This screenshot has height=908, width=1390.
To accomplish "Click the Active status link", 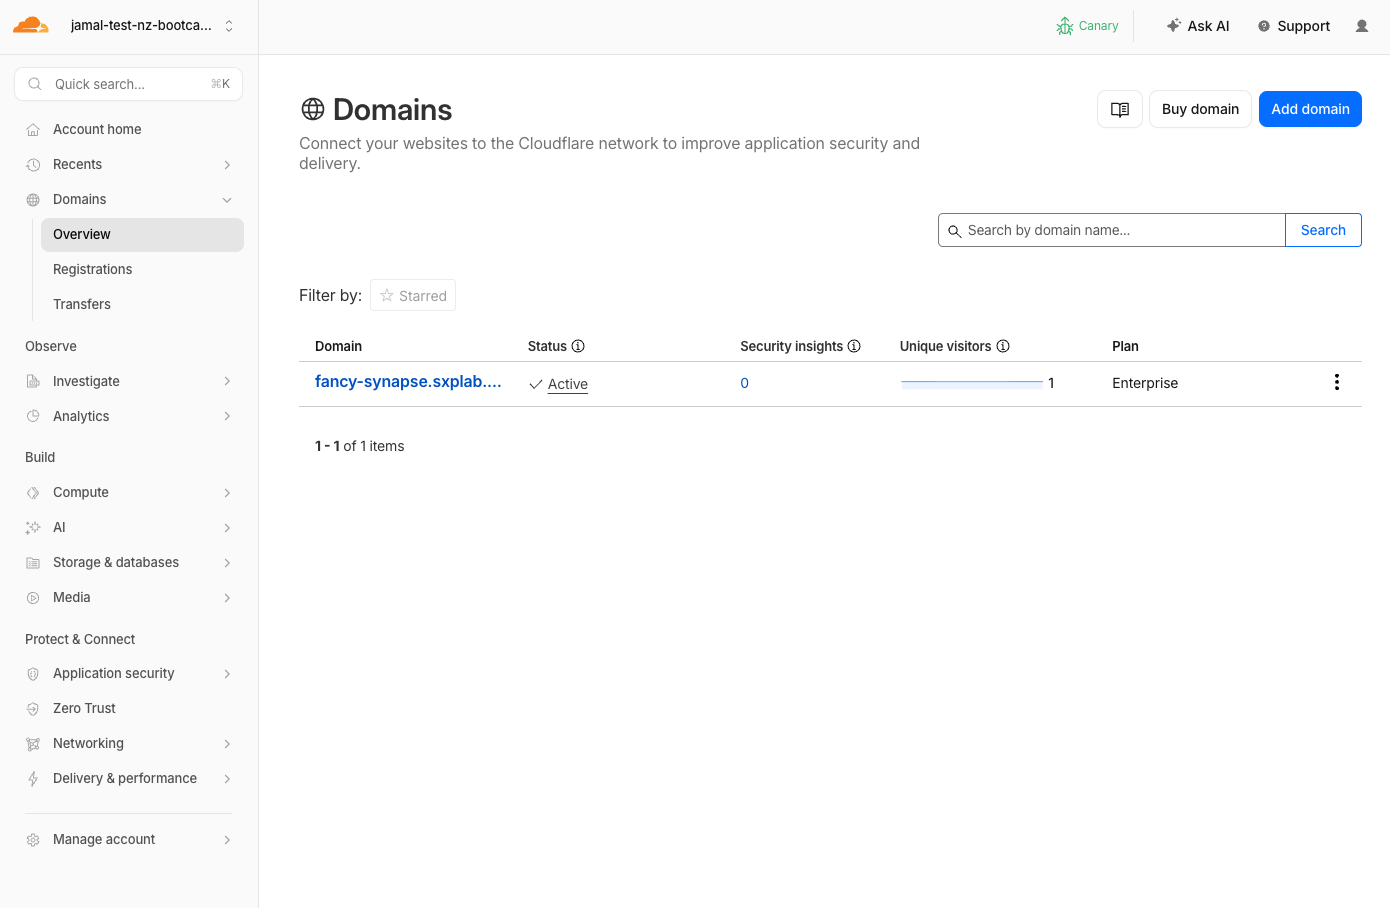I will pos(567,384).
